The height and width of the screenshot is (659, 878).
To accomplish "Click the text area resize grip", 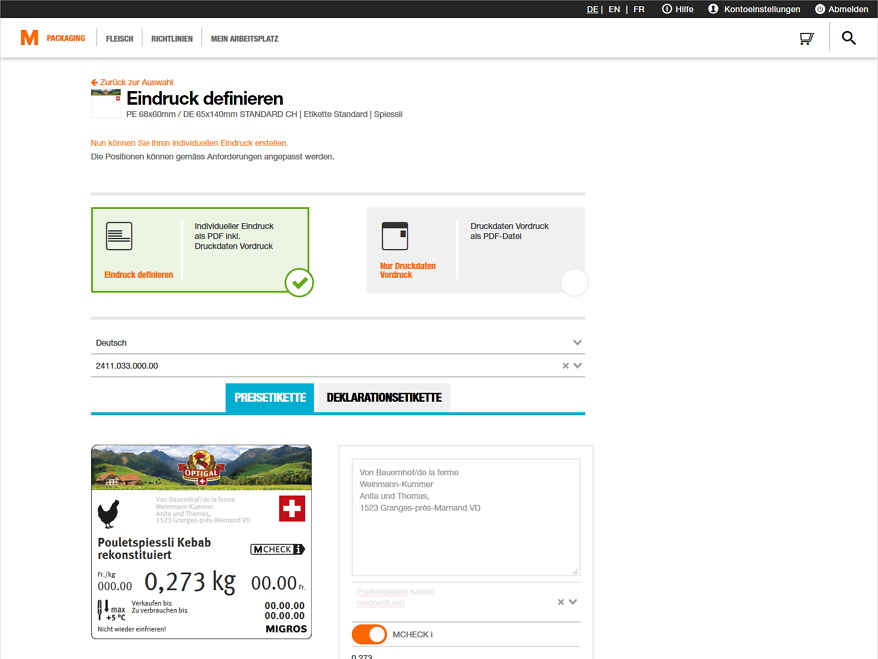I will point(575,571).
